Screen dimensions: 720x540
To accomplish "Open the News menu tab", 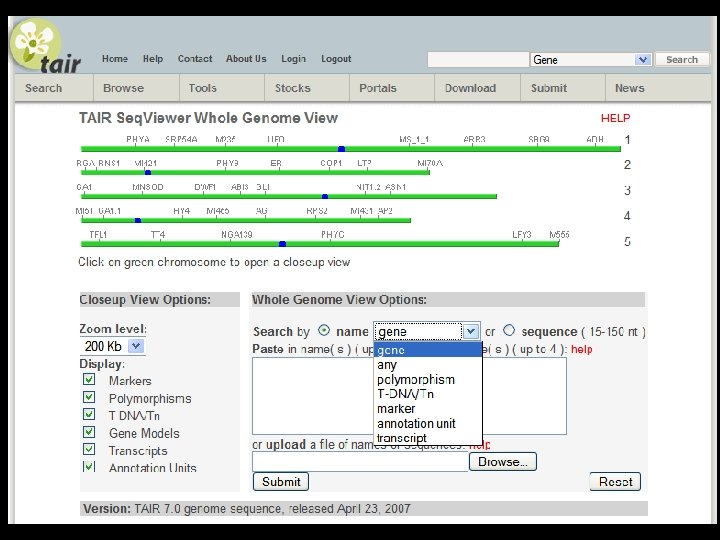I will [x=630, y=88].
